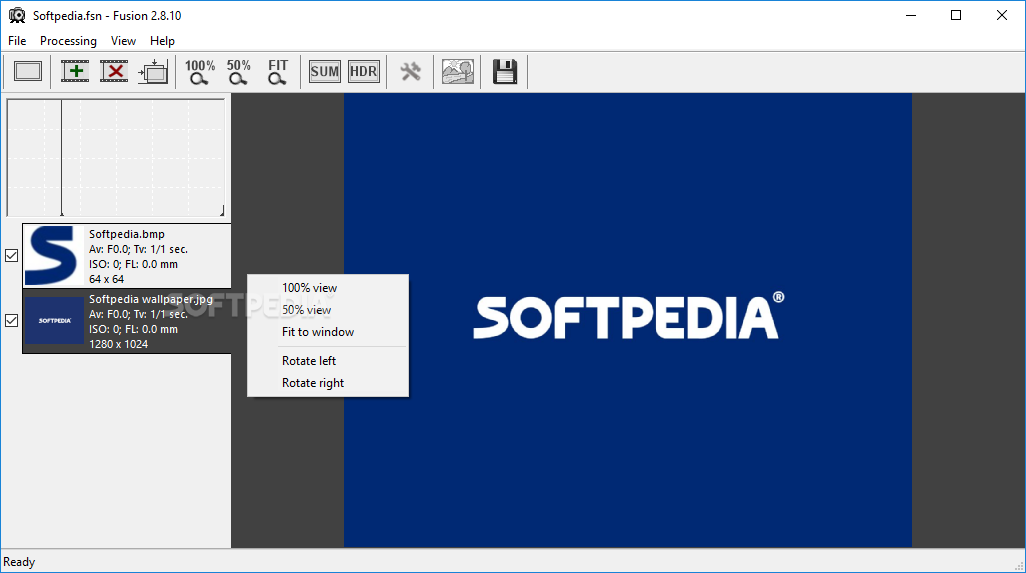Click the landscape picture preview icon
This screenshot has height=573, width=1026.
(457, 71)
